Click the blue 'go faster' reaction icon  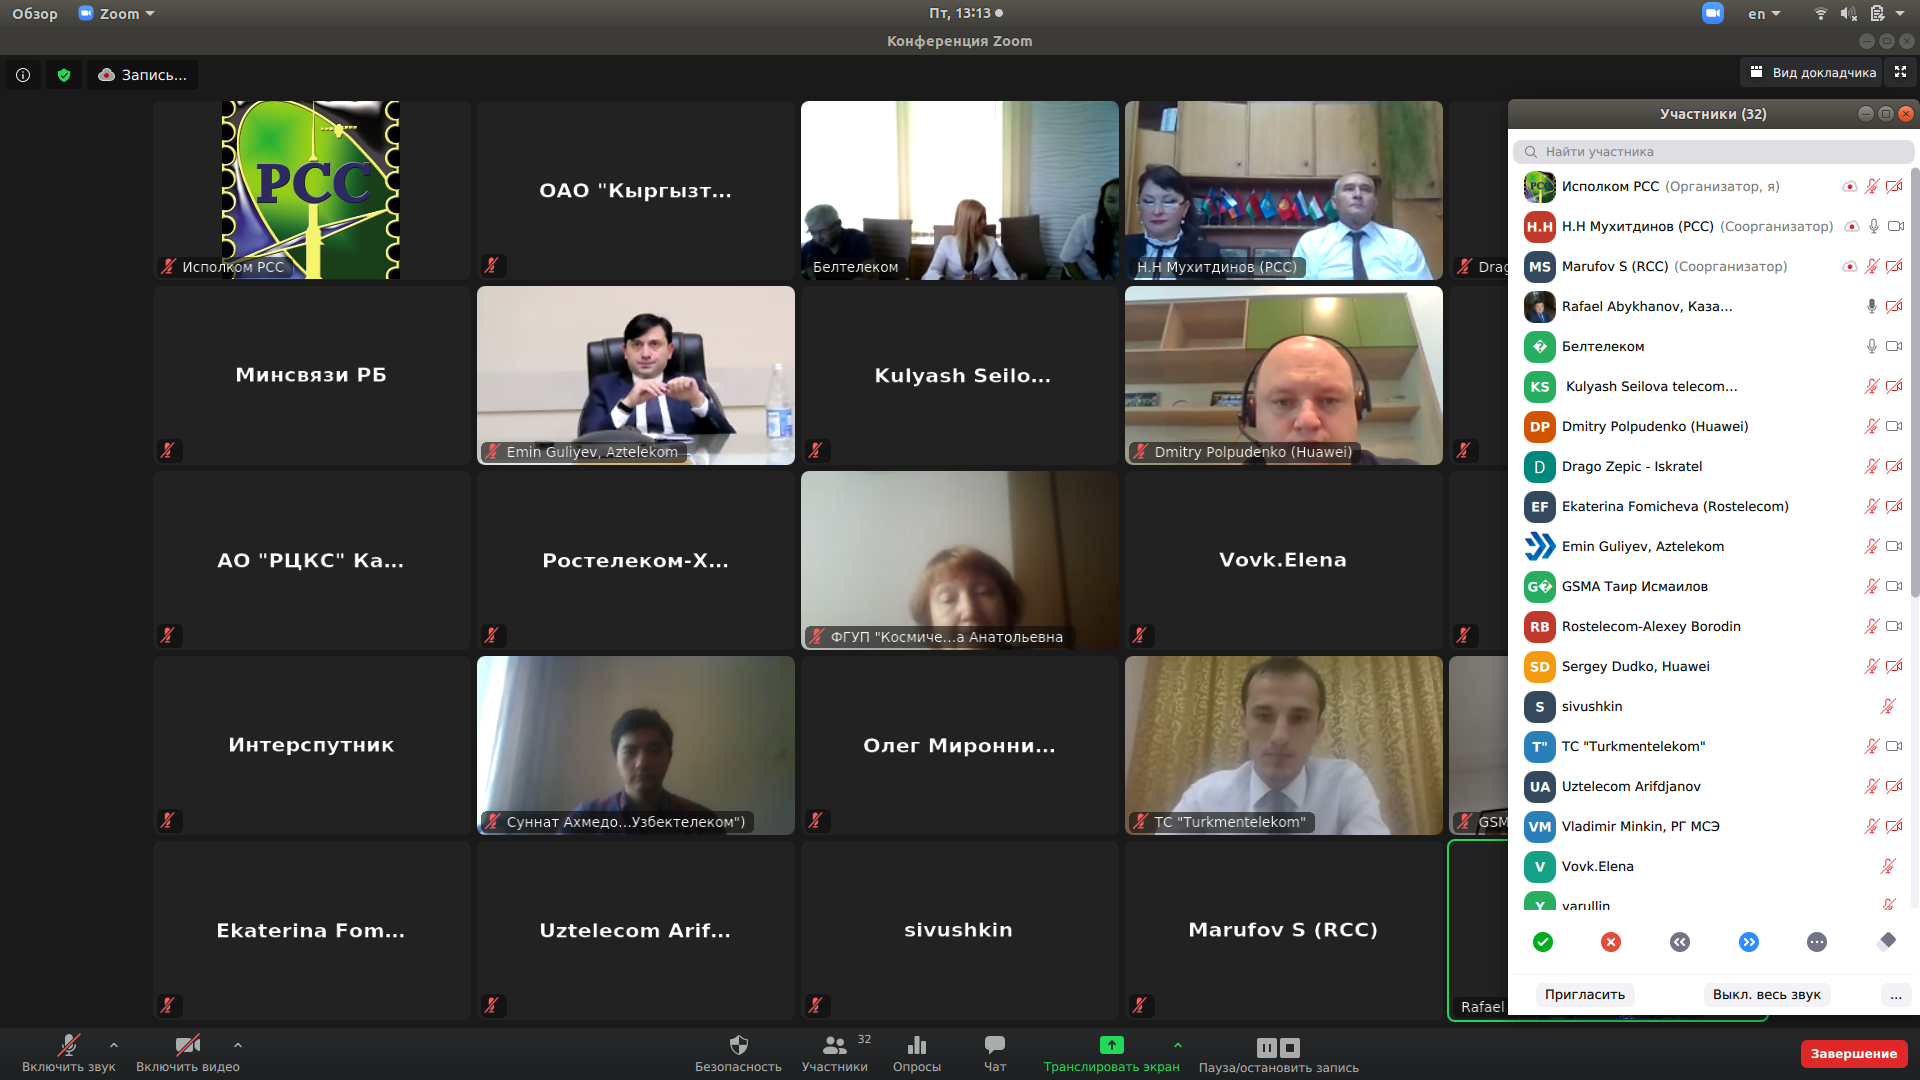pos(1748,942)
